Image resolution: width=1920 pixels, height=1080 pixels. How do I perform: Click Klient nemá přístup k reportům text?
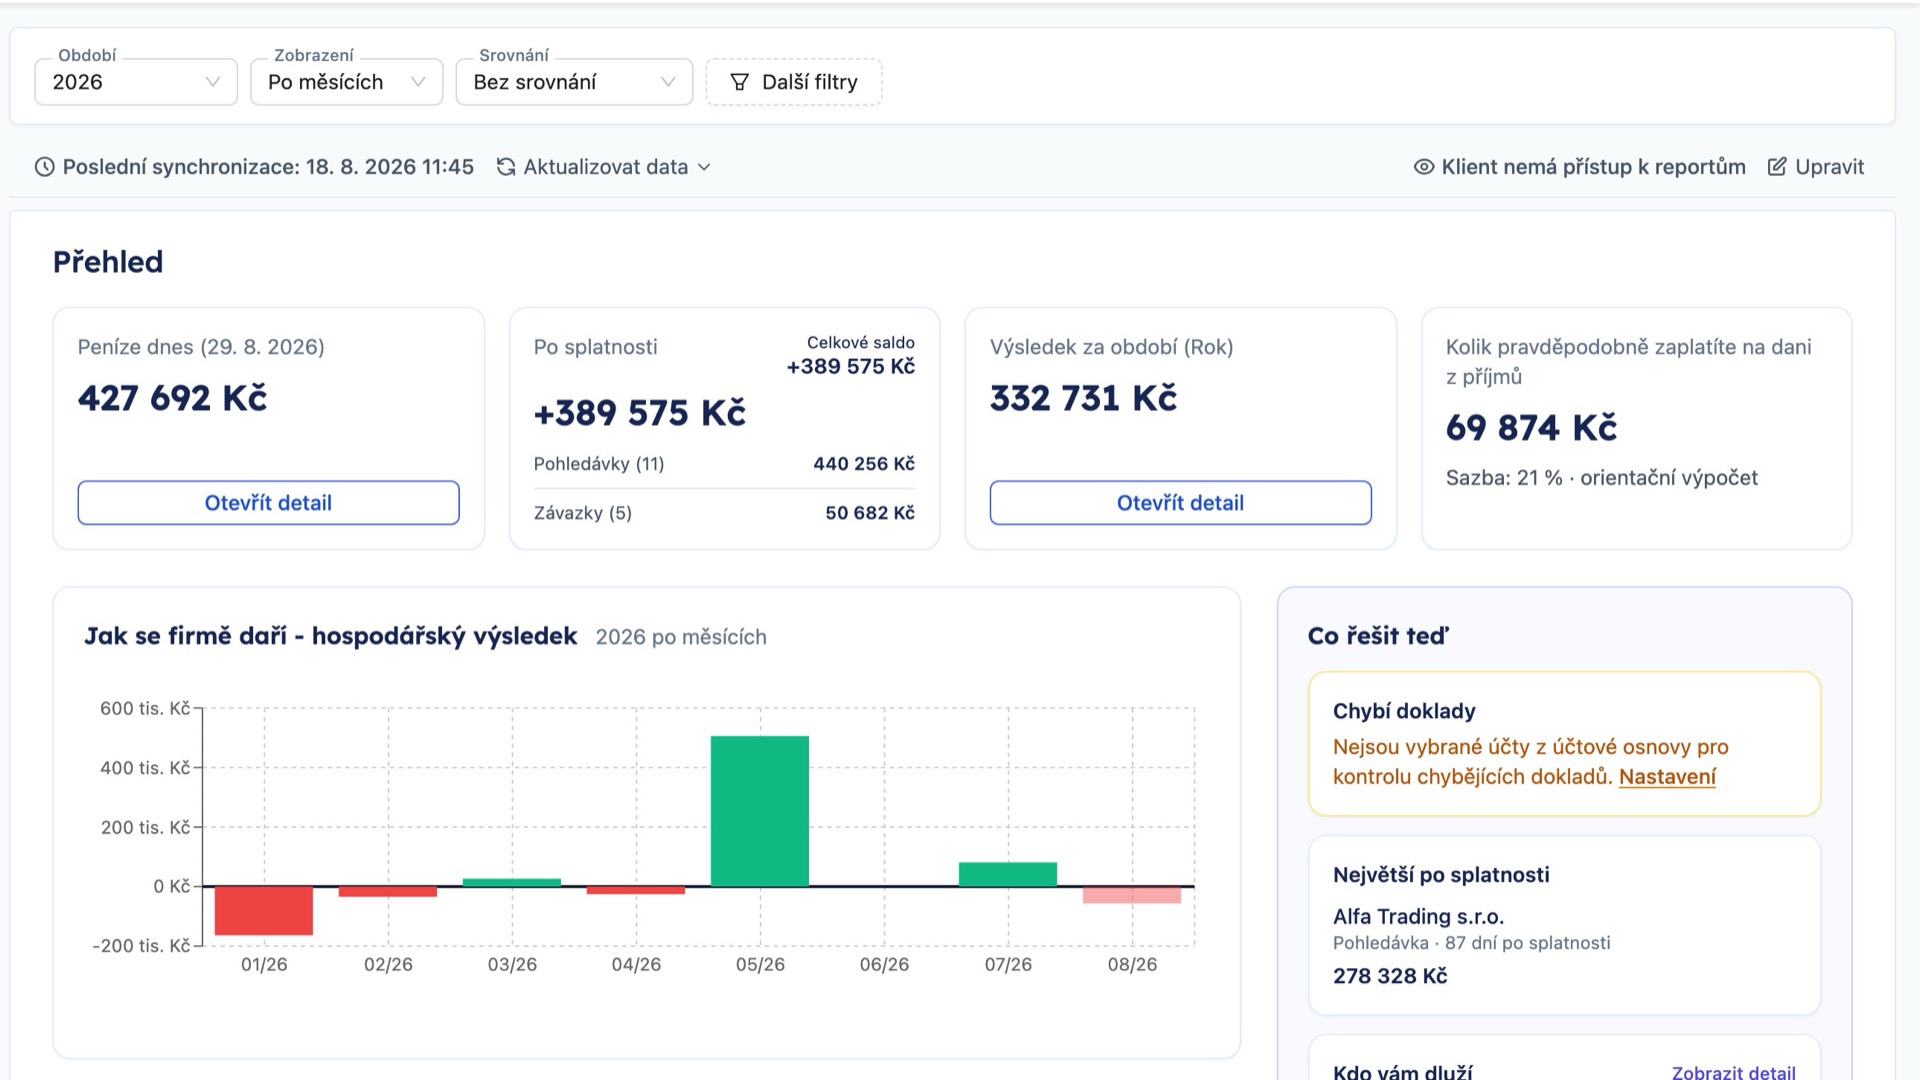click(x=1593, y=167)
